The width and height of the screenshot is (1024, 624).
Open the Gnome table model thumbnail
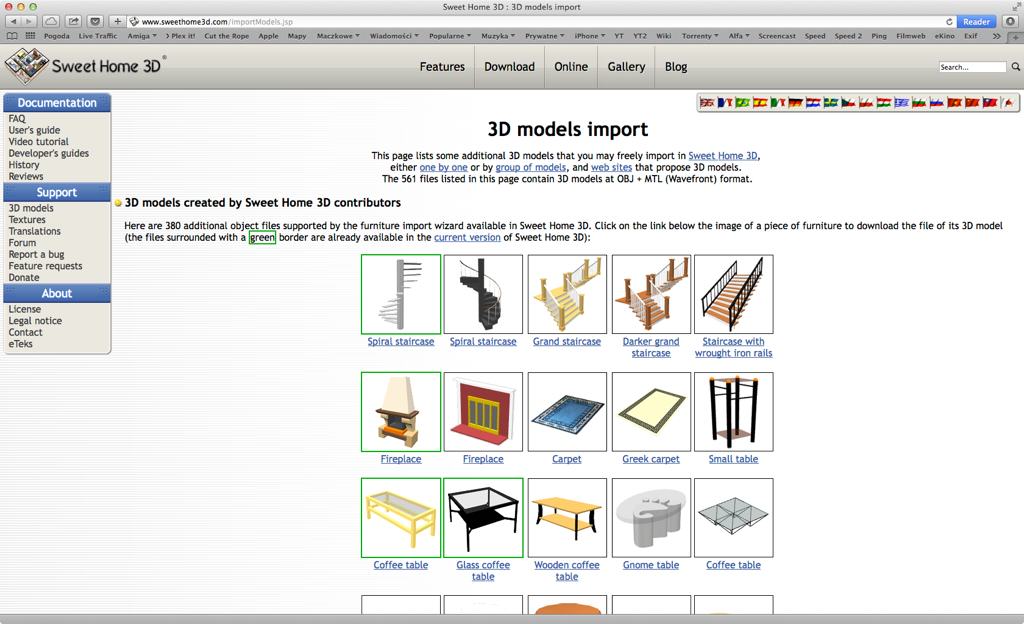click(x=651, y=518)
